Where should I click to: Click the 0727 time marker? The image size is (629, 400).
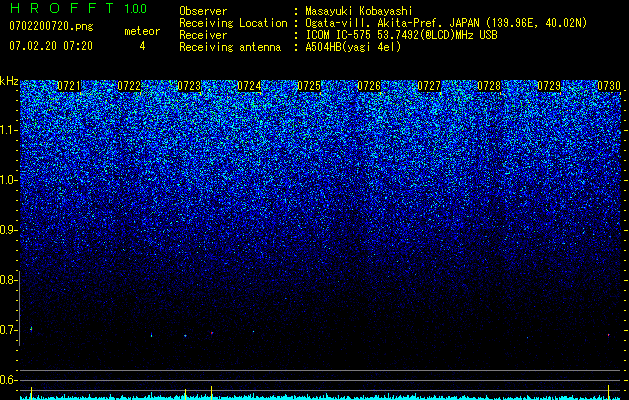[429, 86]
